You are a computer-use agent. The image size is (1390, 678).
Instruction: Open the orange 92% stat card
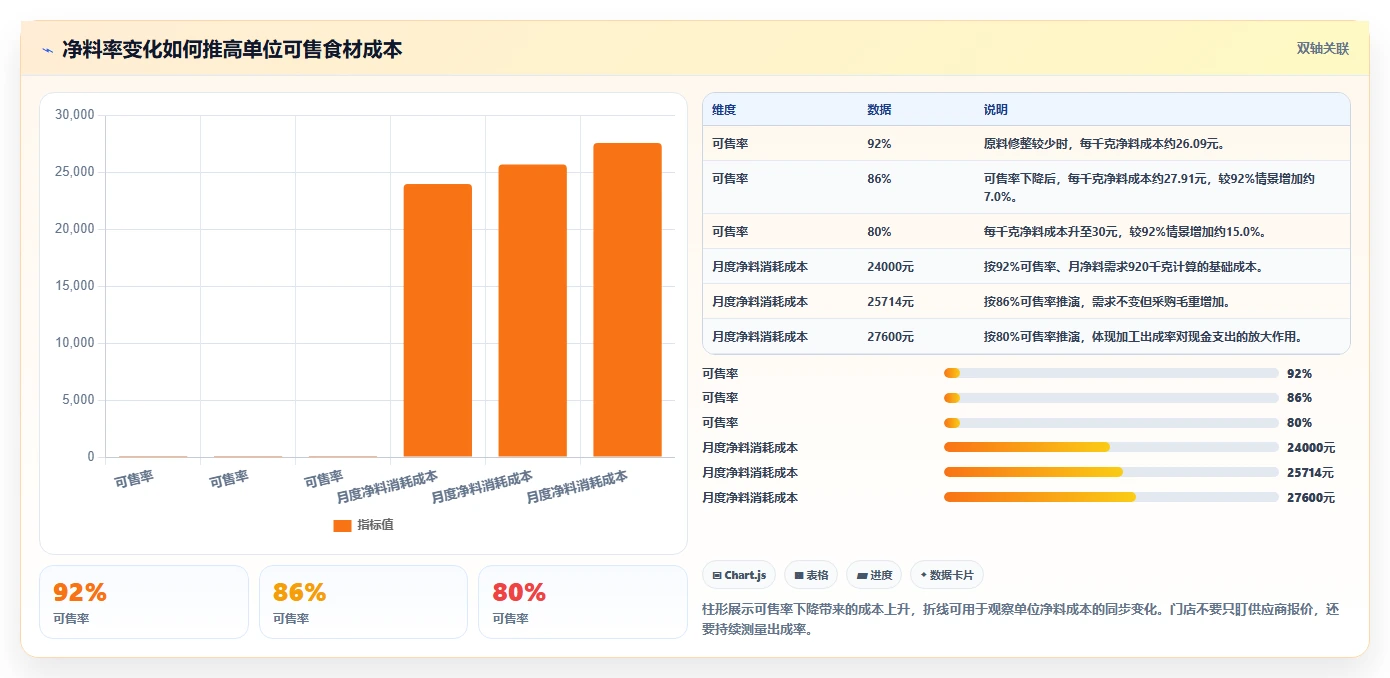(x=144, y=602)
